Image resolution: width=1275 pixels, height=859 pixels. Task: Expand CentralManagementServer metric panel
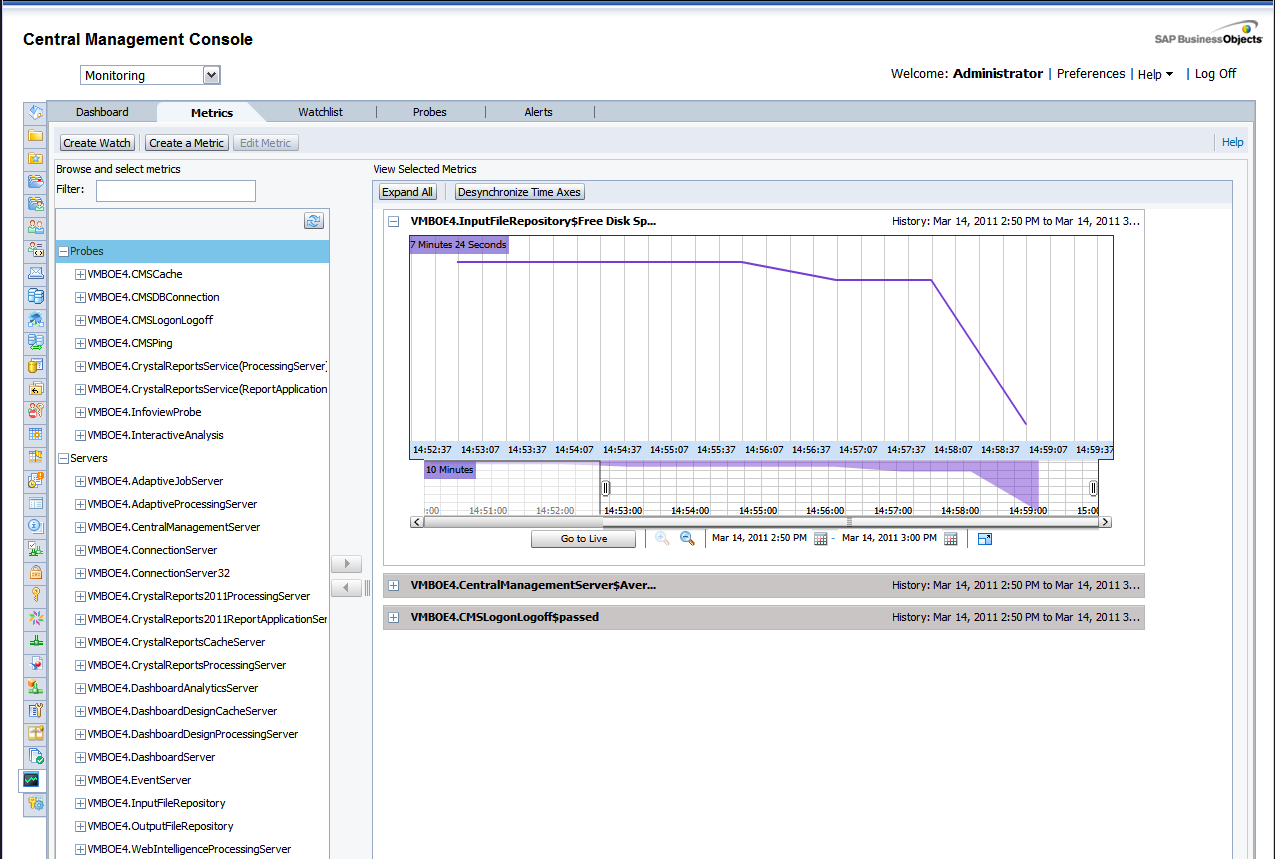[x=393, y=585]
